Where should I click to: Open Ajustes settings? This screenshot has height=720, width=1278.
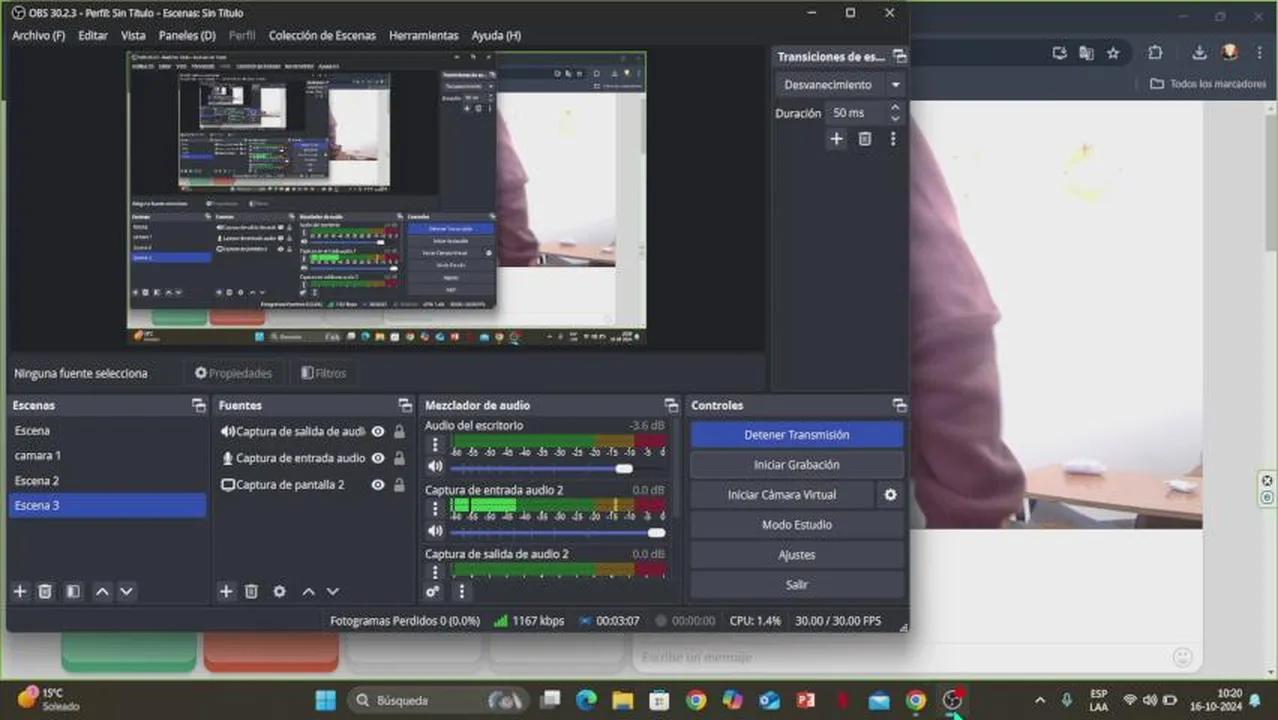[x=797, y=555]
